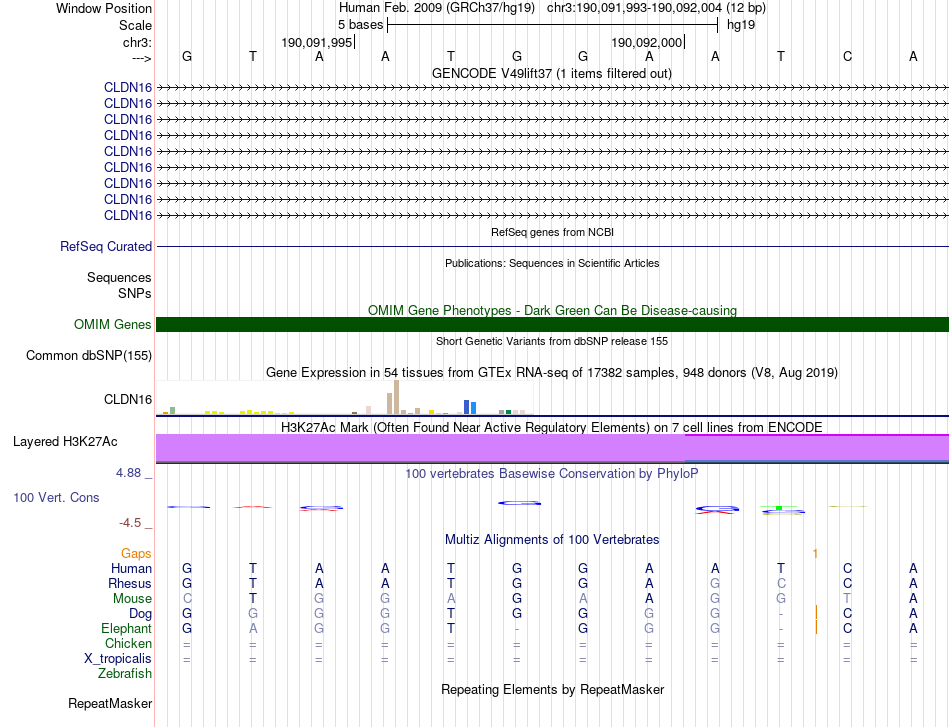This screenshot has width=950, height=727.
Task: Click the Sequences subtrack label
Action: tap(119, 277)
